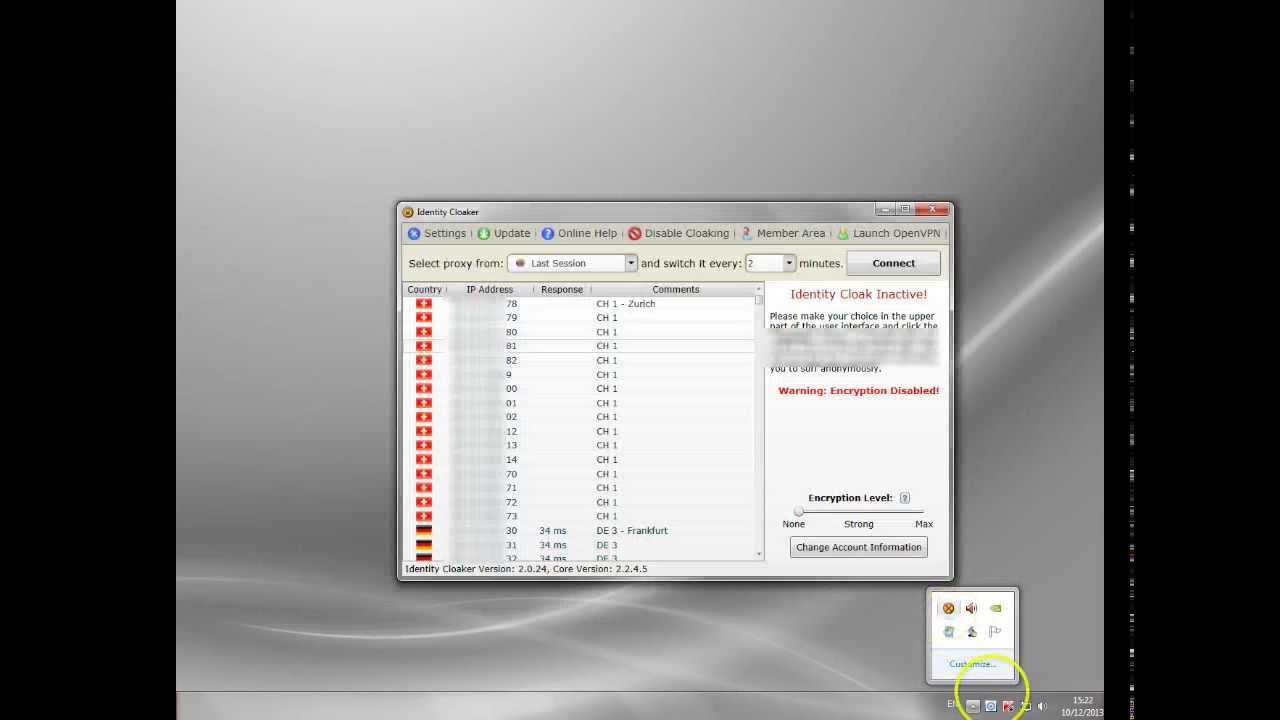Click 'None' encryption level label
This screenshot has height=720, width=1280.
tap(794, 524)
